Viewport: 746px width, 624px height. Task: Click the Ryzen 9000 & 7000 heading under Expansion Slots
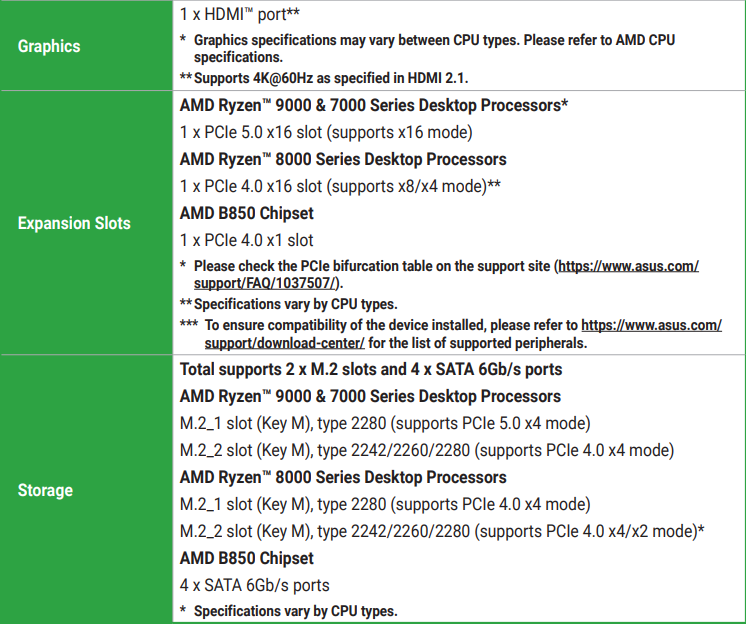(x=374, y=105)
